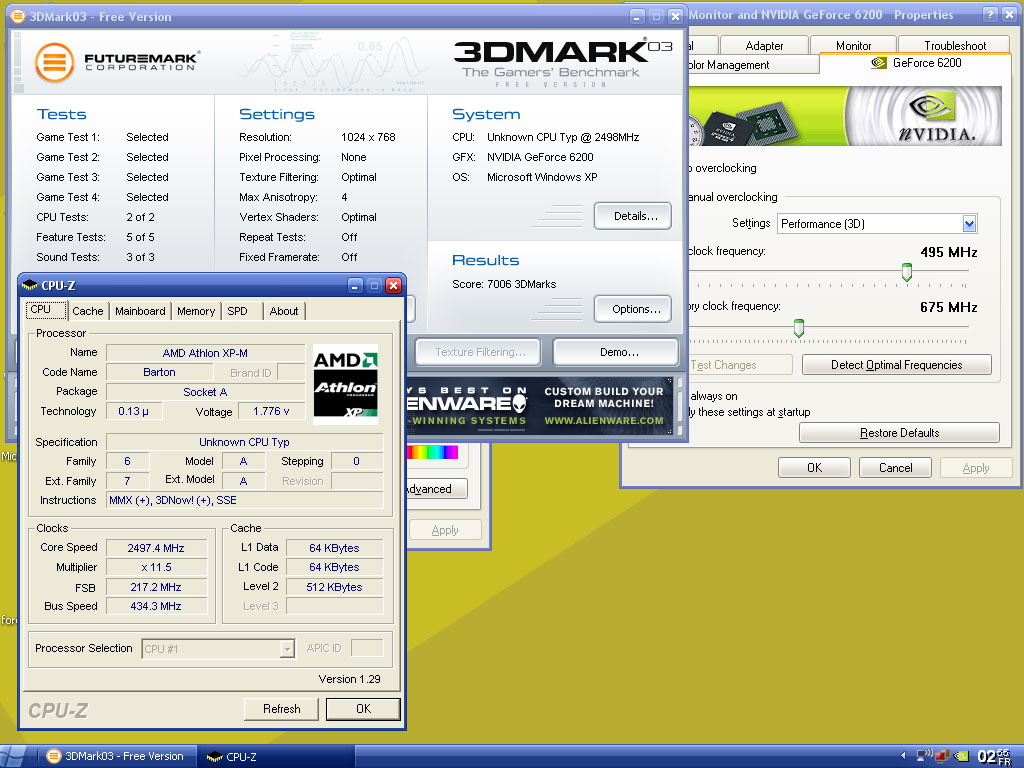Select the GeForce 6200 tab
Viewport: 1024px width, 768px height.
916,63
